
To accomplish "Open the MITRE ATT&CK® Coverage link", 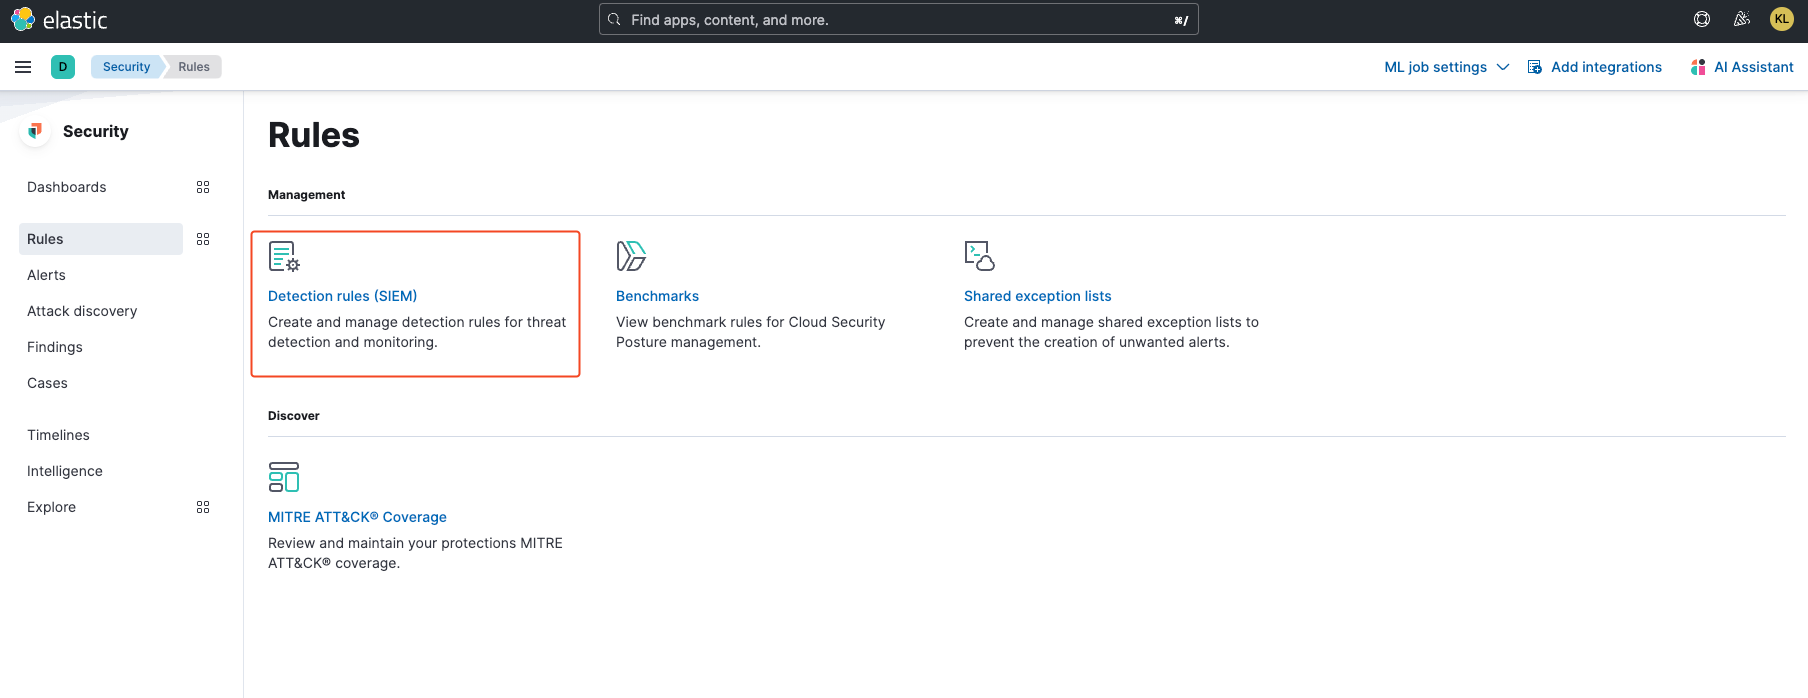I will click(357, 517).
